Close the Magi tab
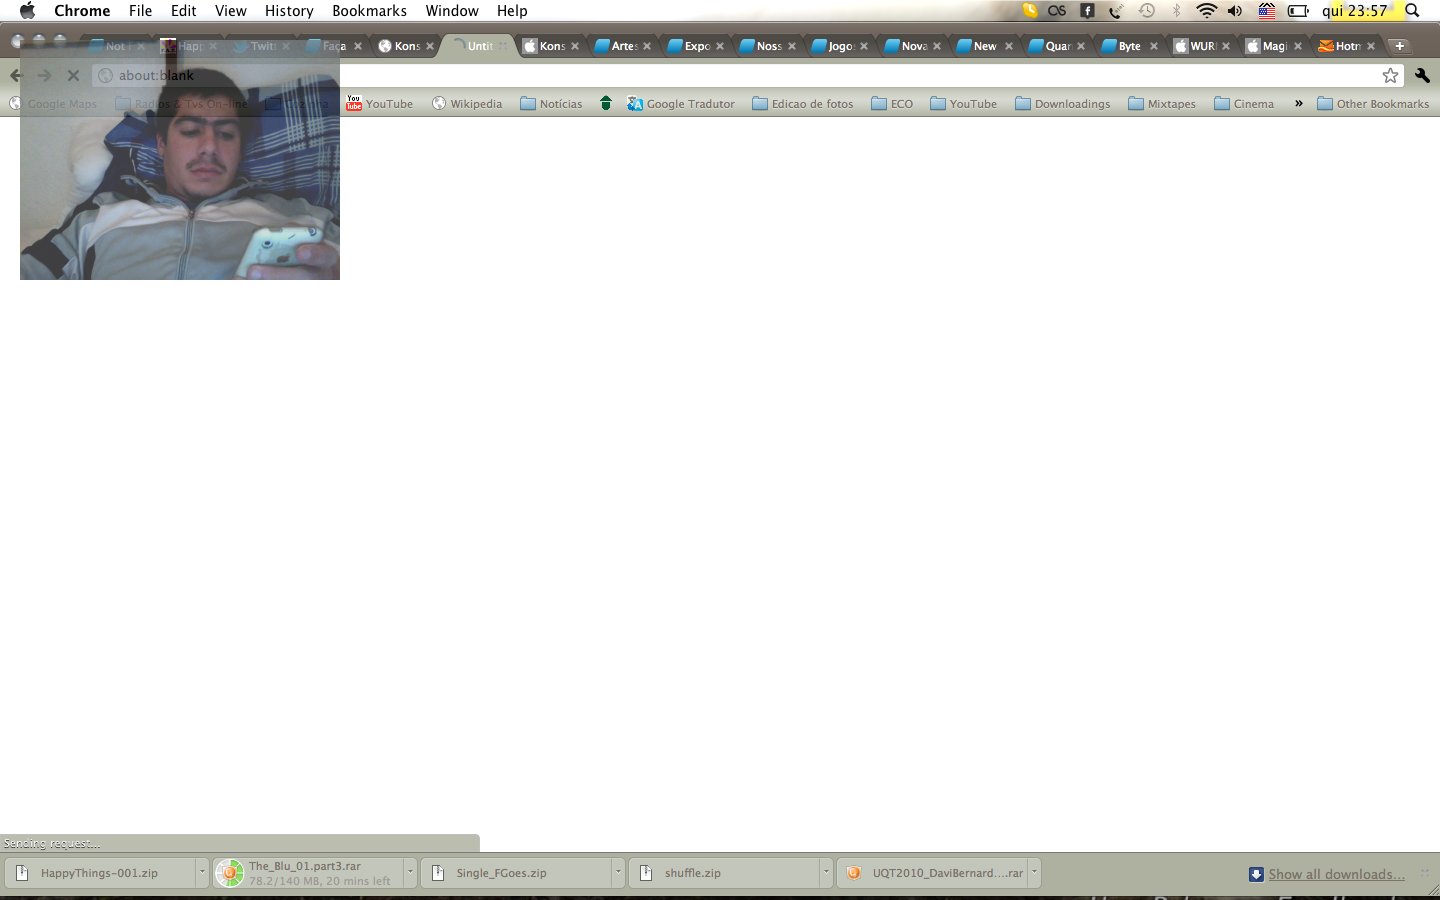 click(x=1298, y=46)
